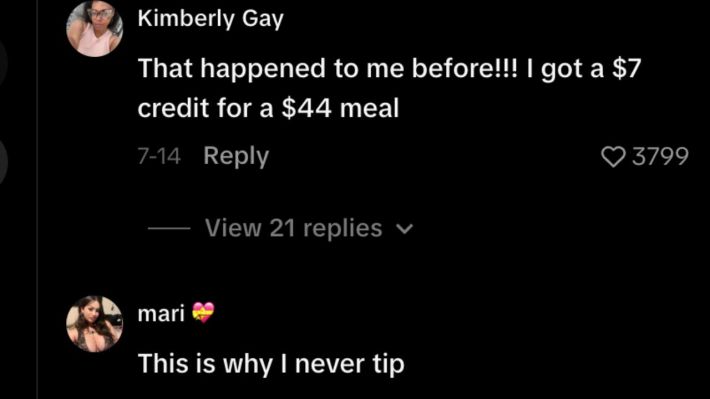Click the 7-14 comment date
The width and height of the screenshot is (710, 399).
coord(159,157)
